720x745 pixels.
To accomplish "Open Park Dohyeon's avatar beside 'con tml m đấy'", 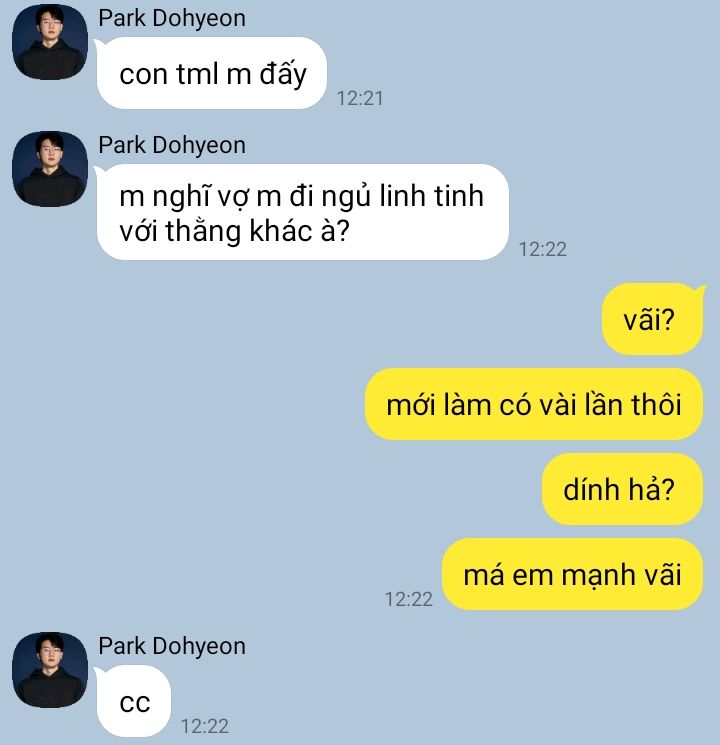I will coord(50,42).
